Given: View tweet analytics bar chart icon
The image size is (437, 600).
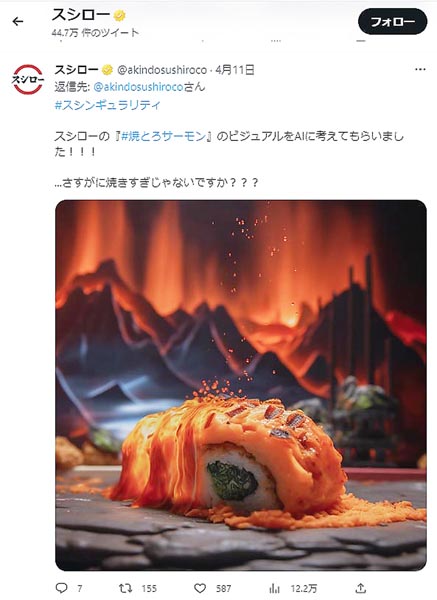Looking at the screenshot, I should click(274, 588).
